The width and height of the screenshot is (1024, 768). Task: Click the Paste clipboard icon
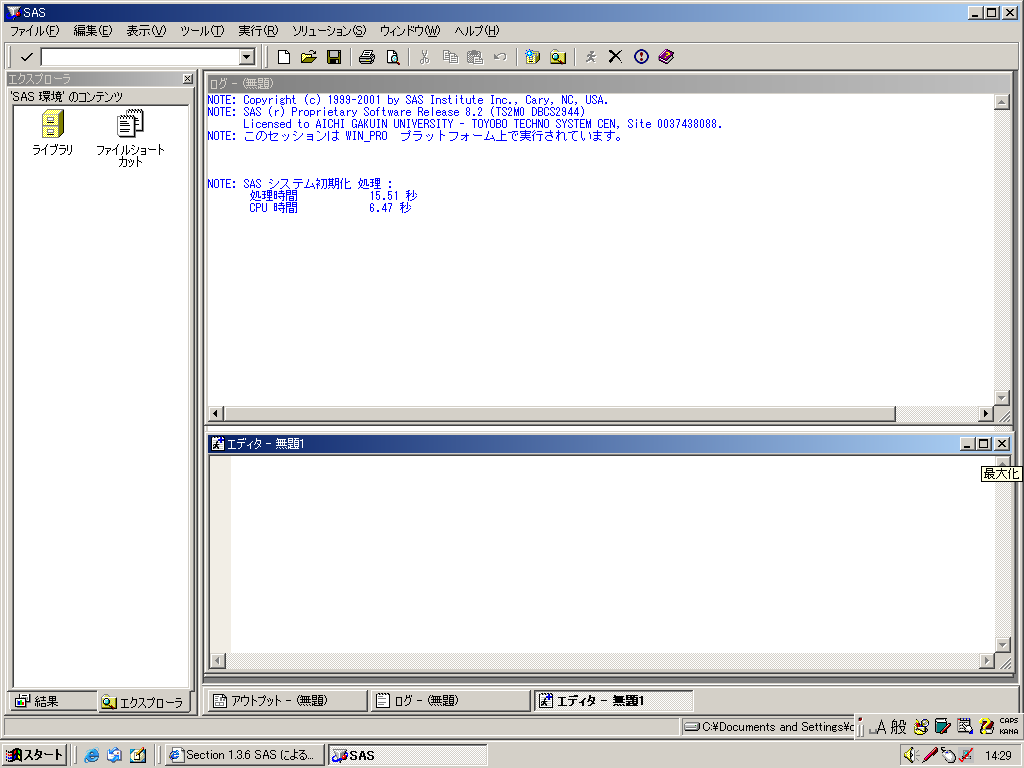click(x=475, y=57)
